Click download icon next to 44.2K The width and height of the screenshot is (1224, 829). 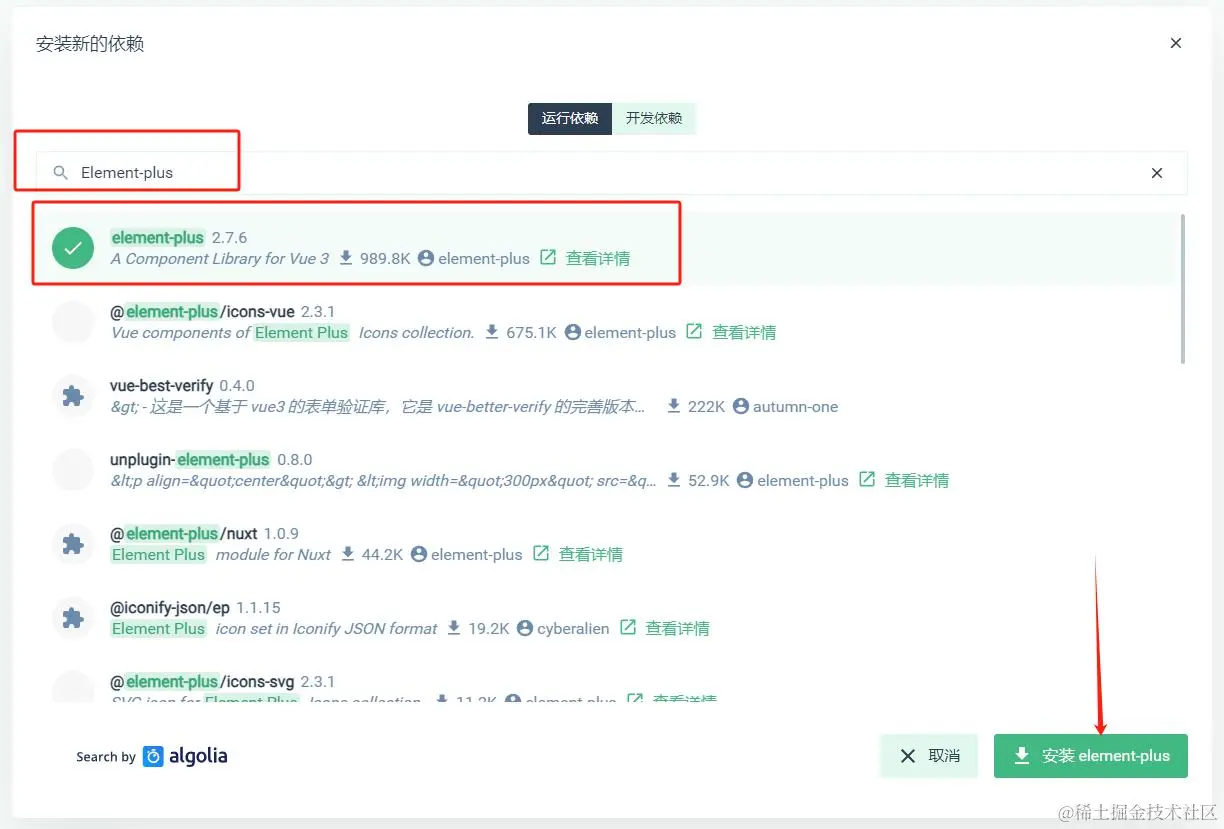(x=348, y=554)
